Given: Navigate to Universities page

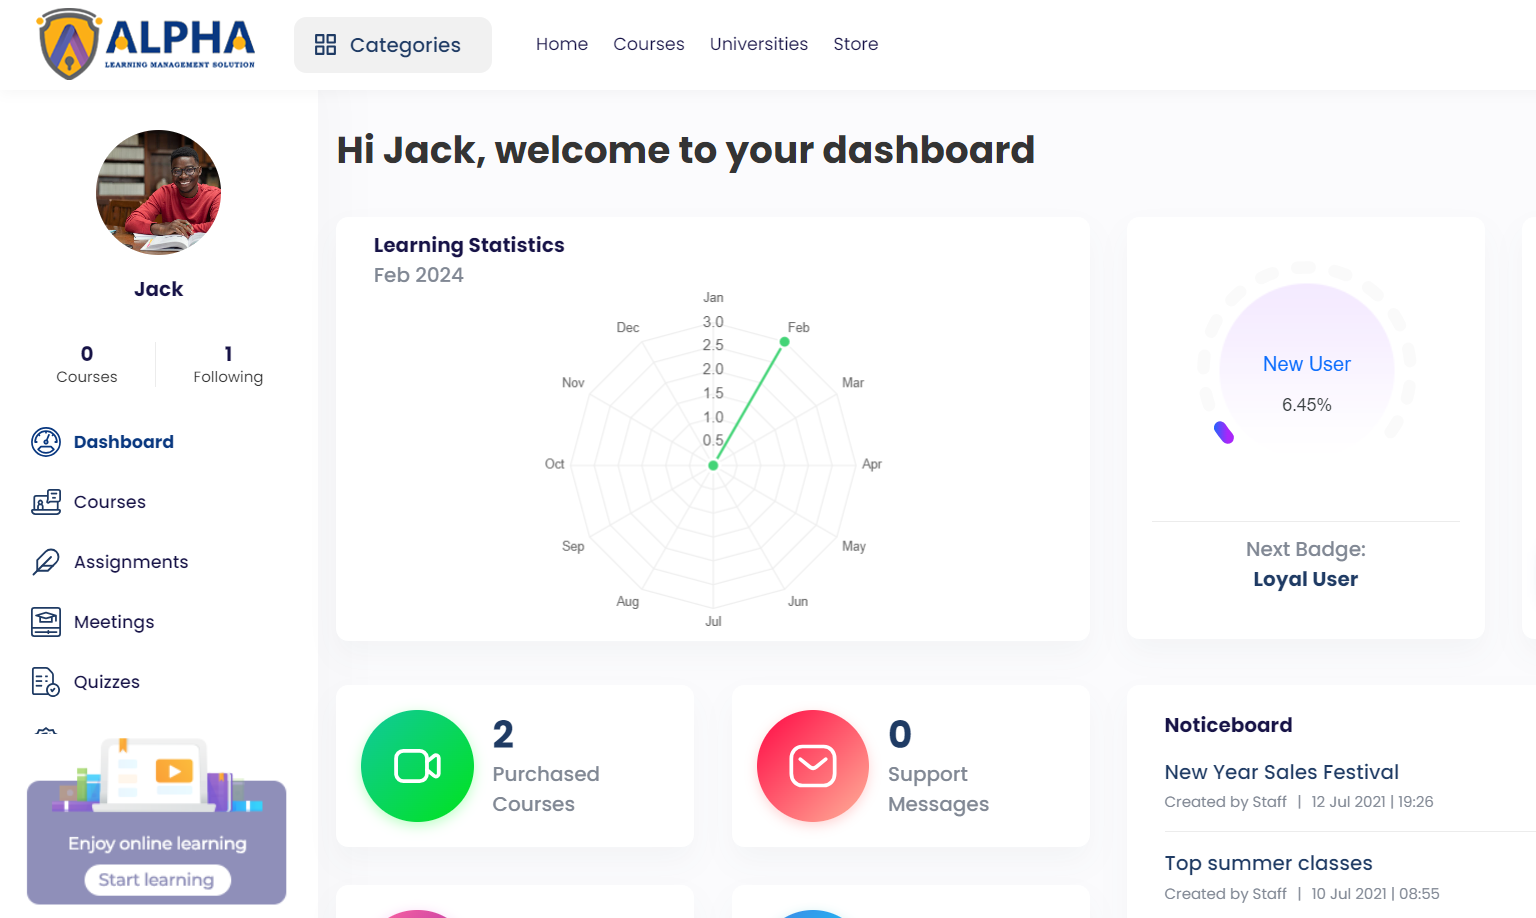Looking at the screenshot, I should pyautogui.click(x=758, y=44).
